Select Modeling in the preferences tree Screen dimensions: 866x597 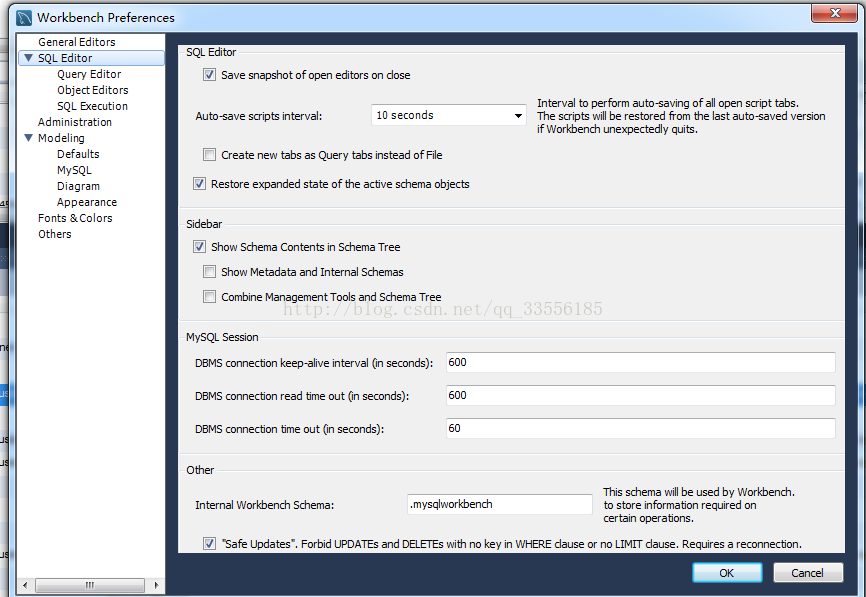click(61, 138)
